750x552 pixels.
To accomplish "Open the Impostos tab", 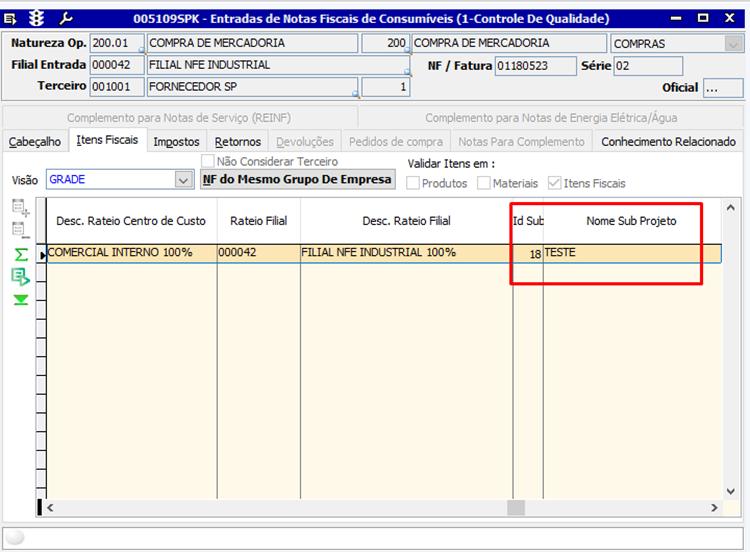I will point(176,142).
